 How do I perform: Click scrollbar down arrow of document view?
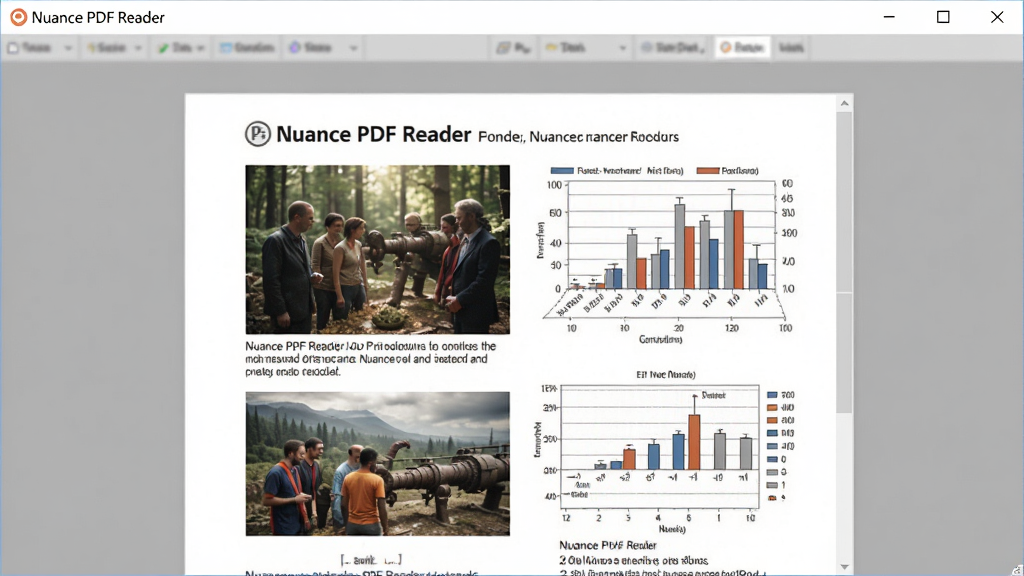tap(844, 567)
